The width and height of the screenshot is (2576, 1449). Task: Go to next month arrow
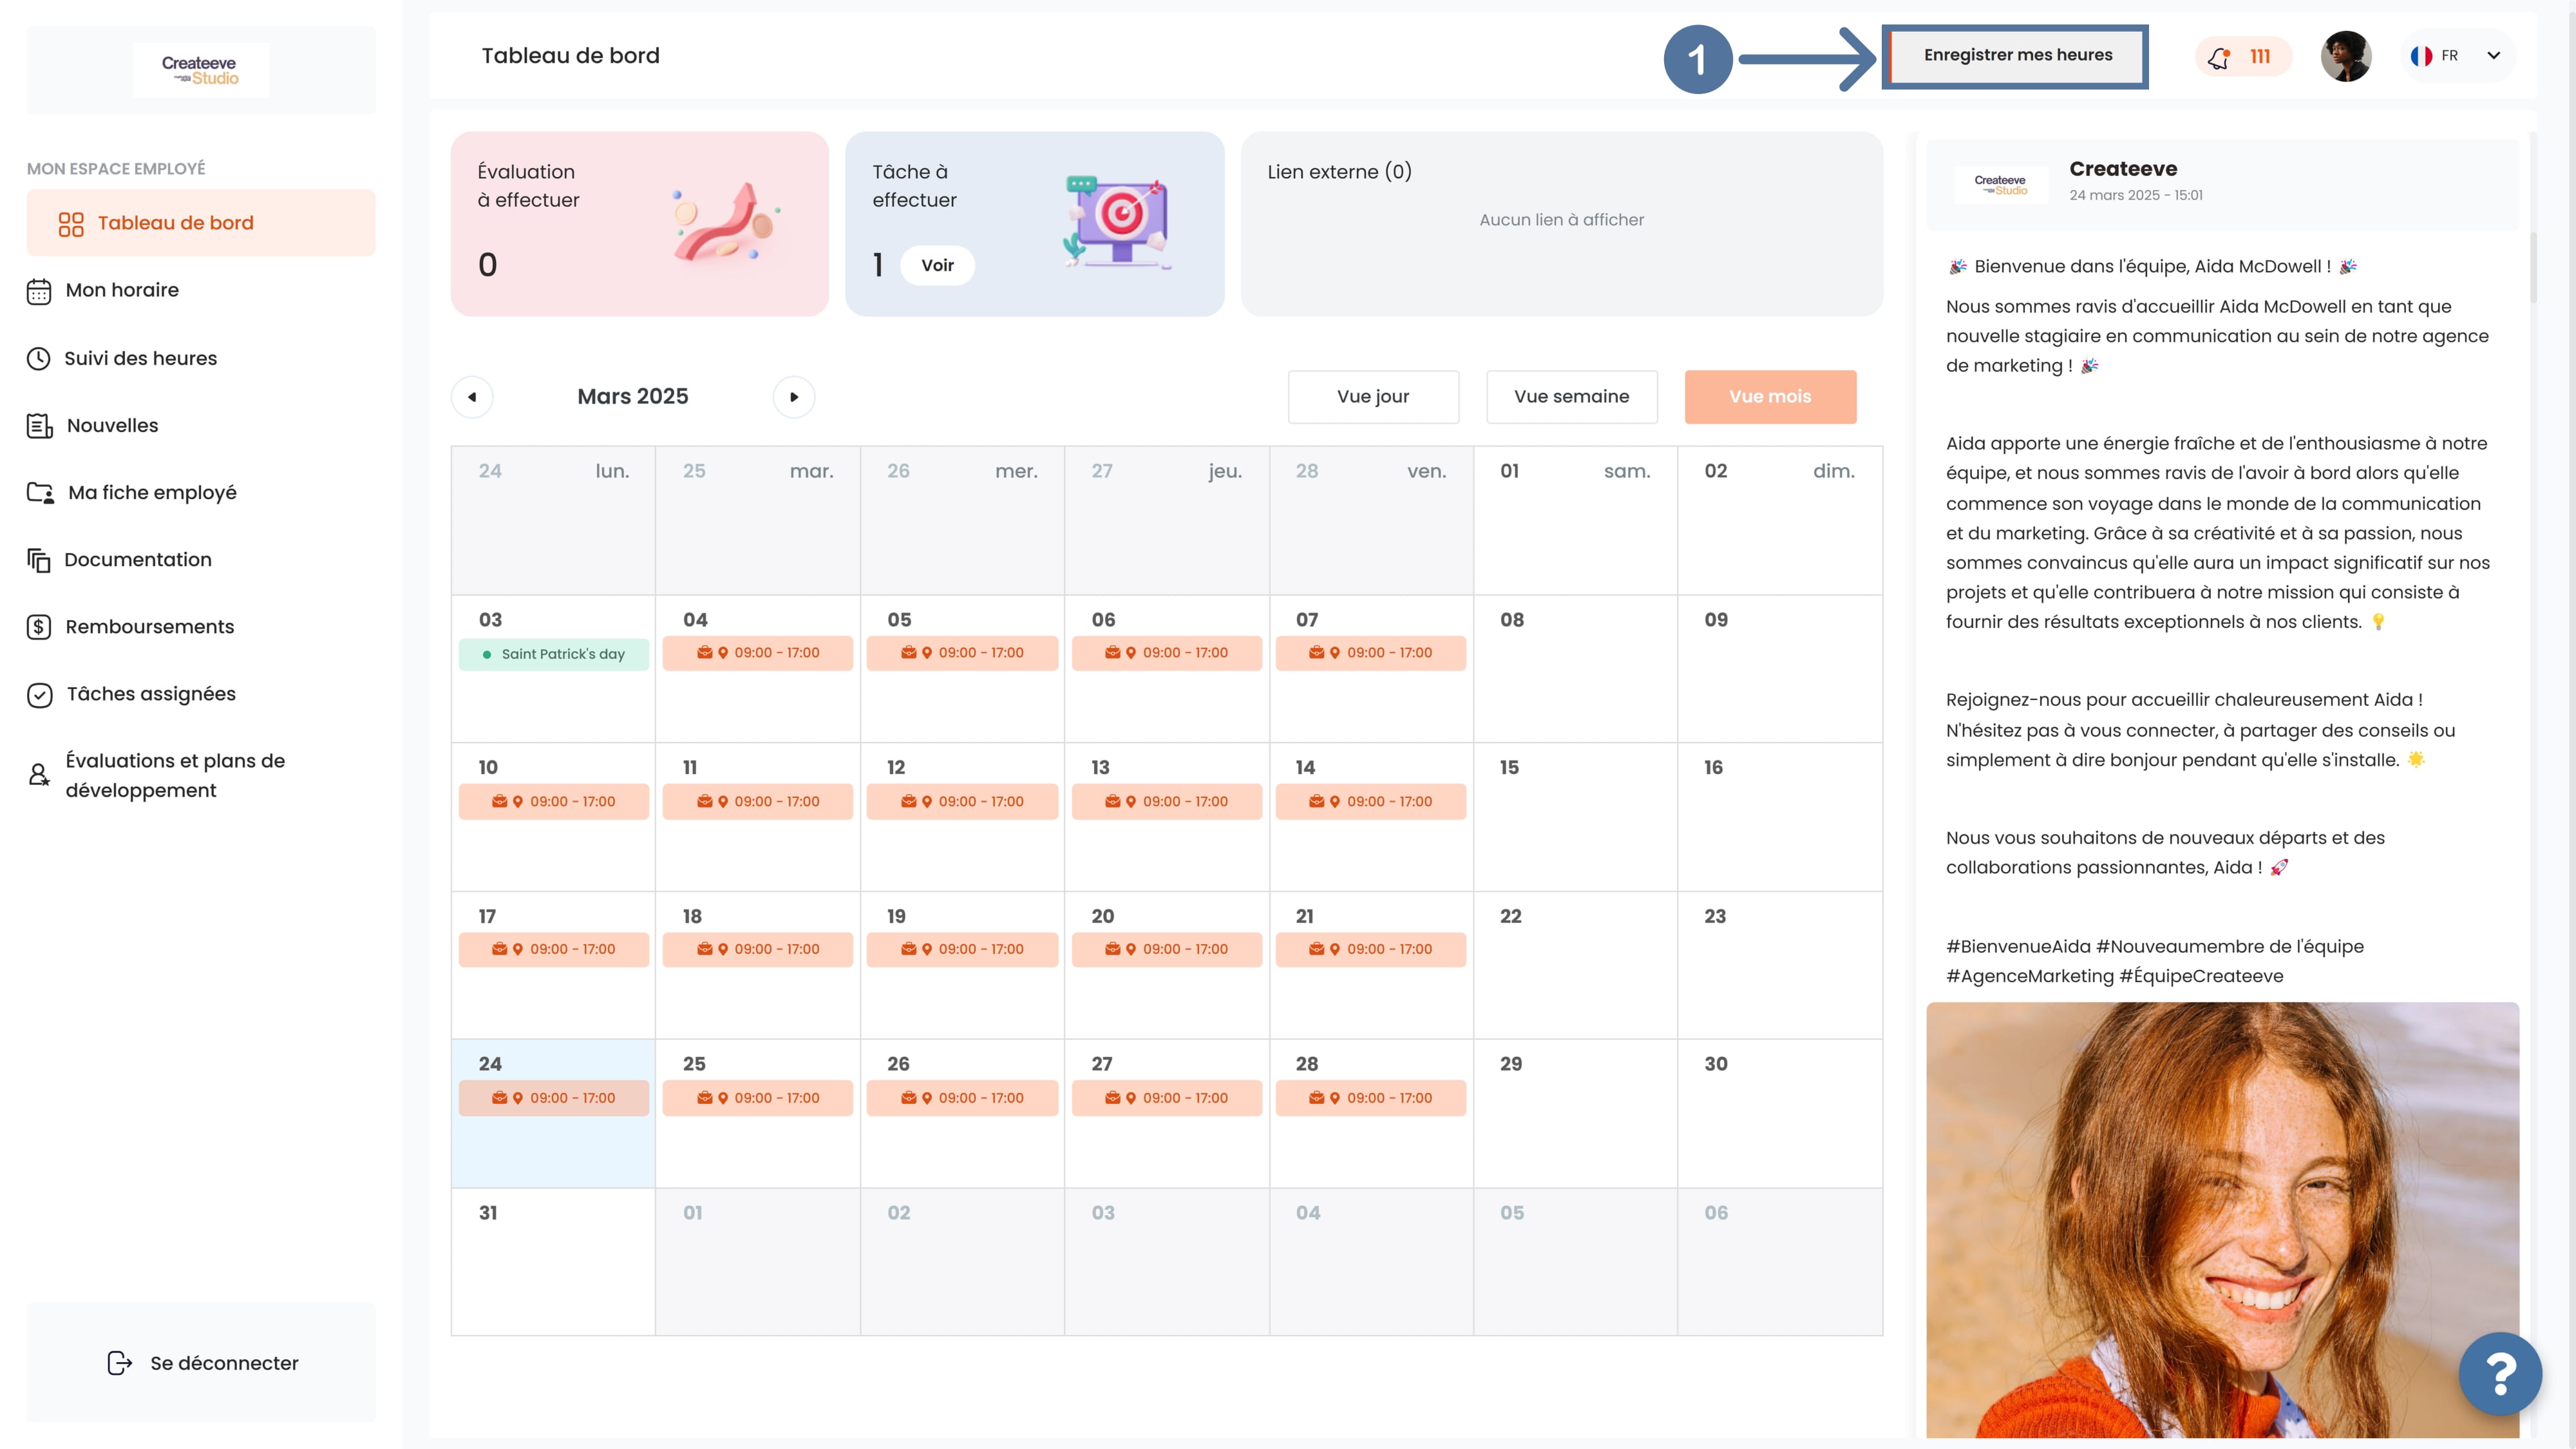coord(794,397)
